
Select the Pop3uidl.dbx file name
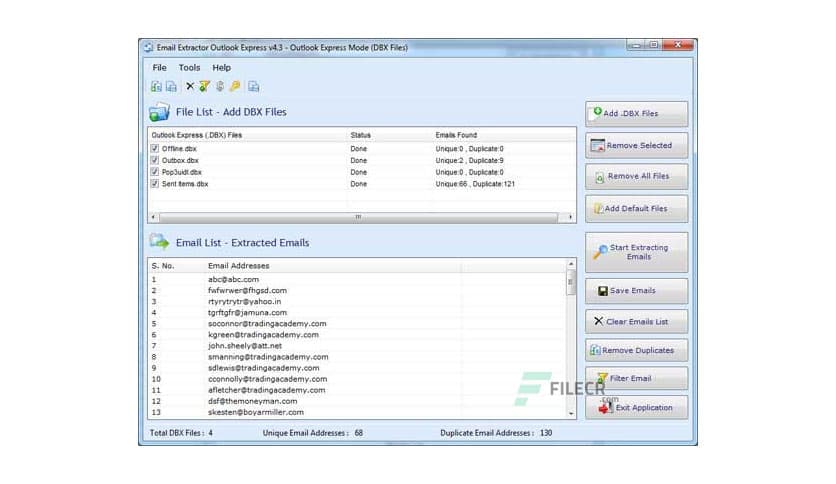click(x=182, y=172)
